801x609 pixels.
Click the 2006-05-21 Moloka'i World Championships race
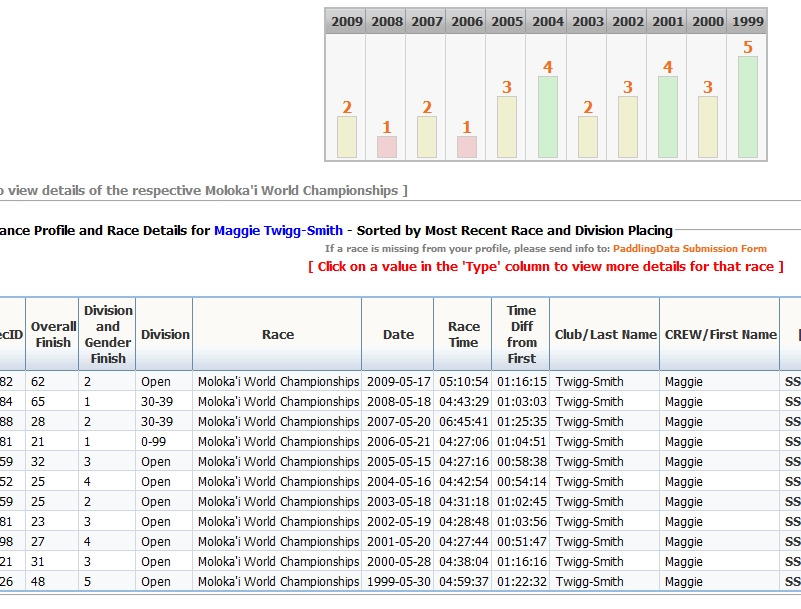[x=278, y=442]
